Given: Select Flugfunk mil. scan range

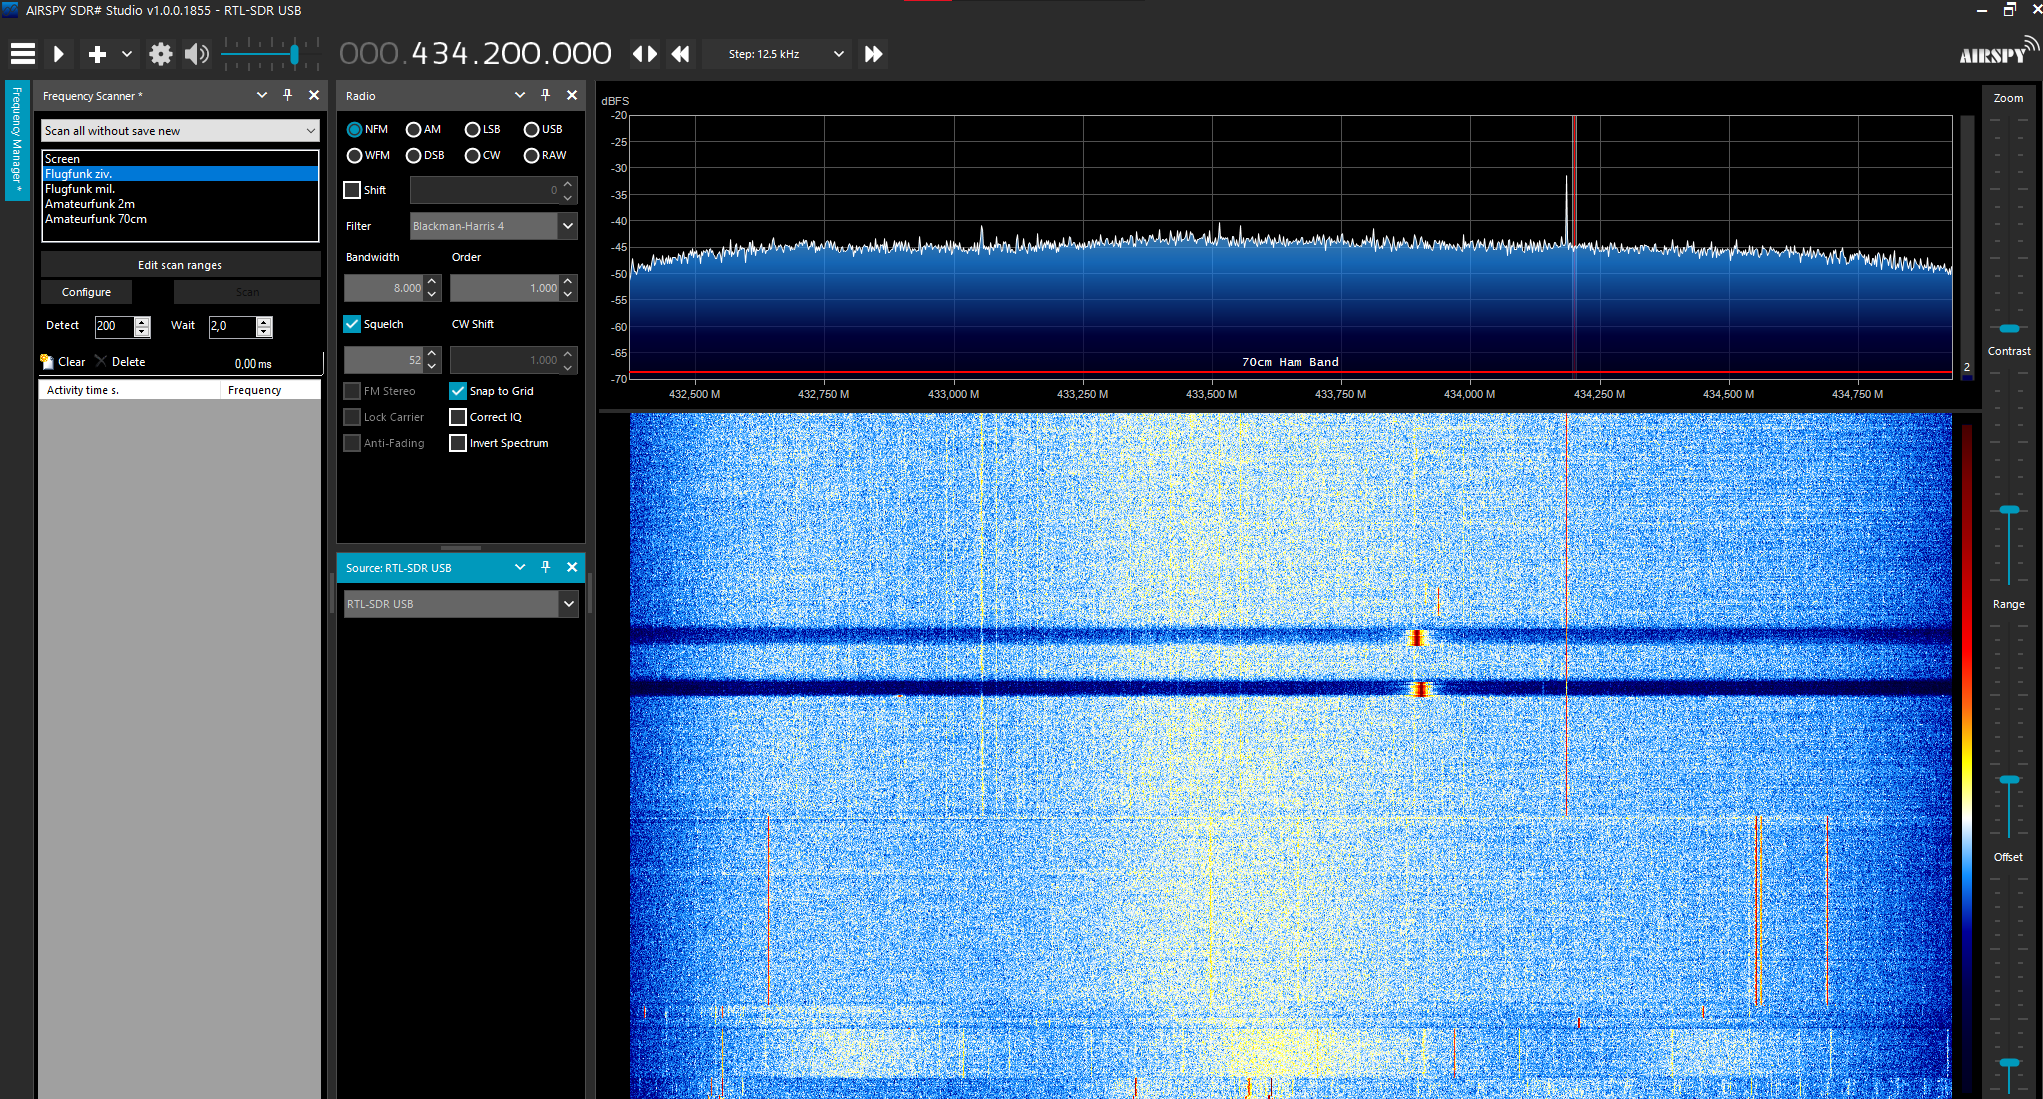Looking at the screenshot, I should pos(180,188).
